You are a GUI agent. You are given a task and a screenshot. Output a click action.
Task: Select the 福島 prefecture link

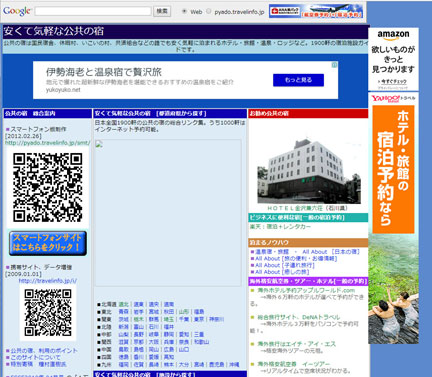click(x=199, y=312)
